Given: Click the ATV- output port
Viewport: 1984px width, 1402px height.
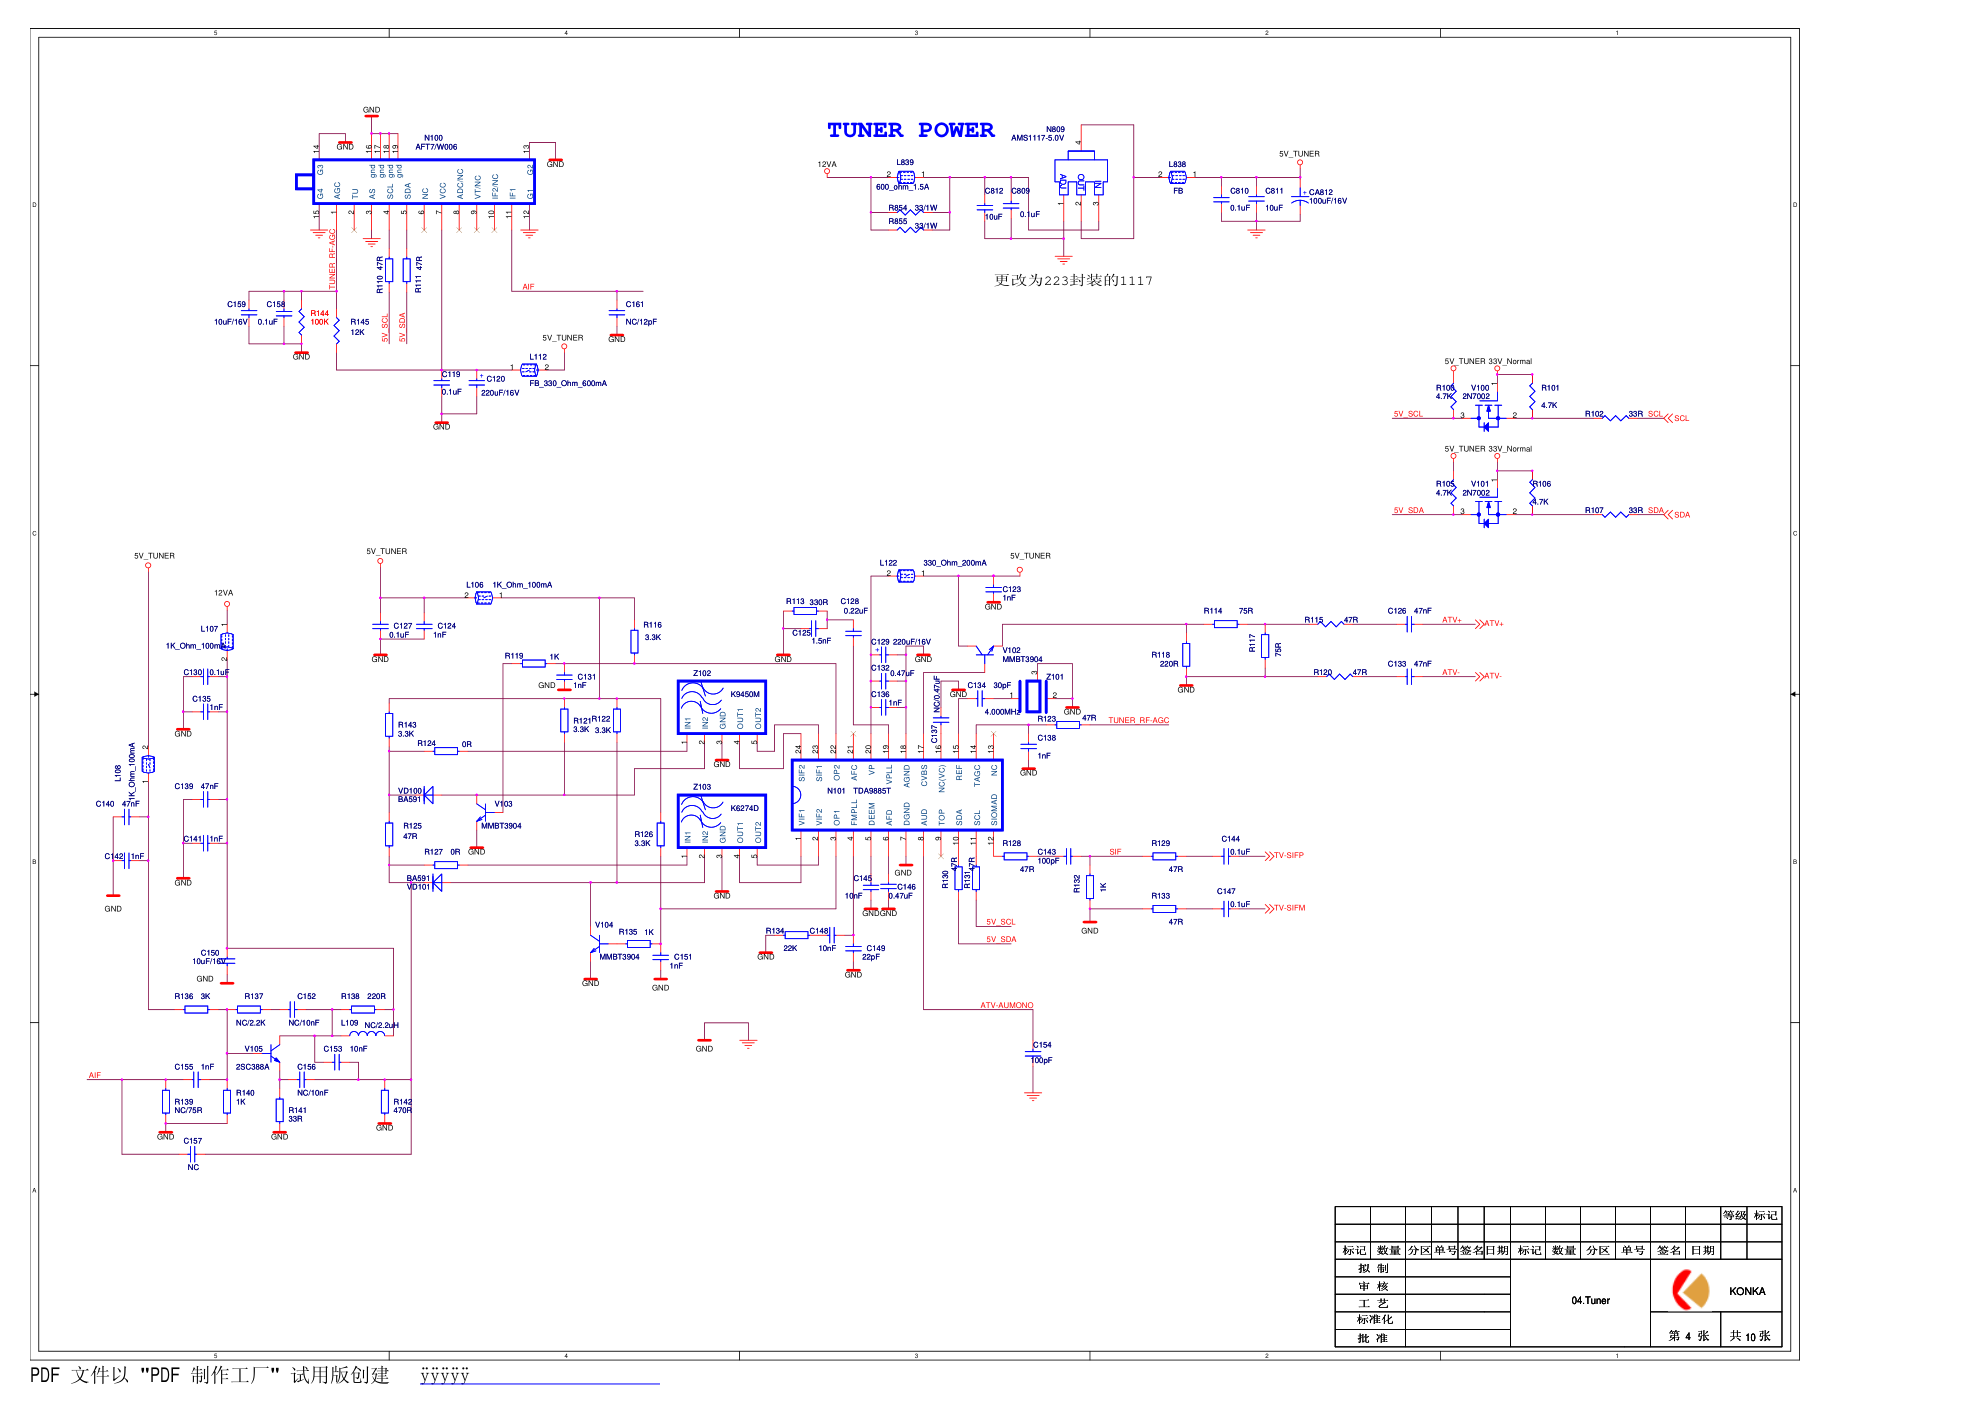Looking at the screenshot, I should coord(1488,676).
